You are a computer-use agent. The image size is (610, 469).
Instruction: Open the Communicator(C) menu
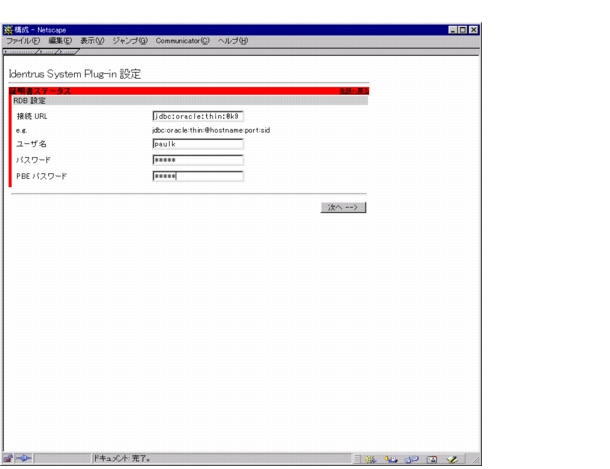point(182,41)
